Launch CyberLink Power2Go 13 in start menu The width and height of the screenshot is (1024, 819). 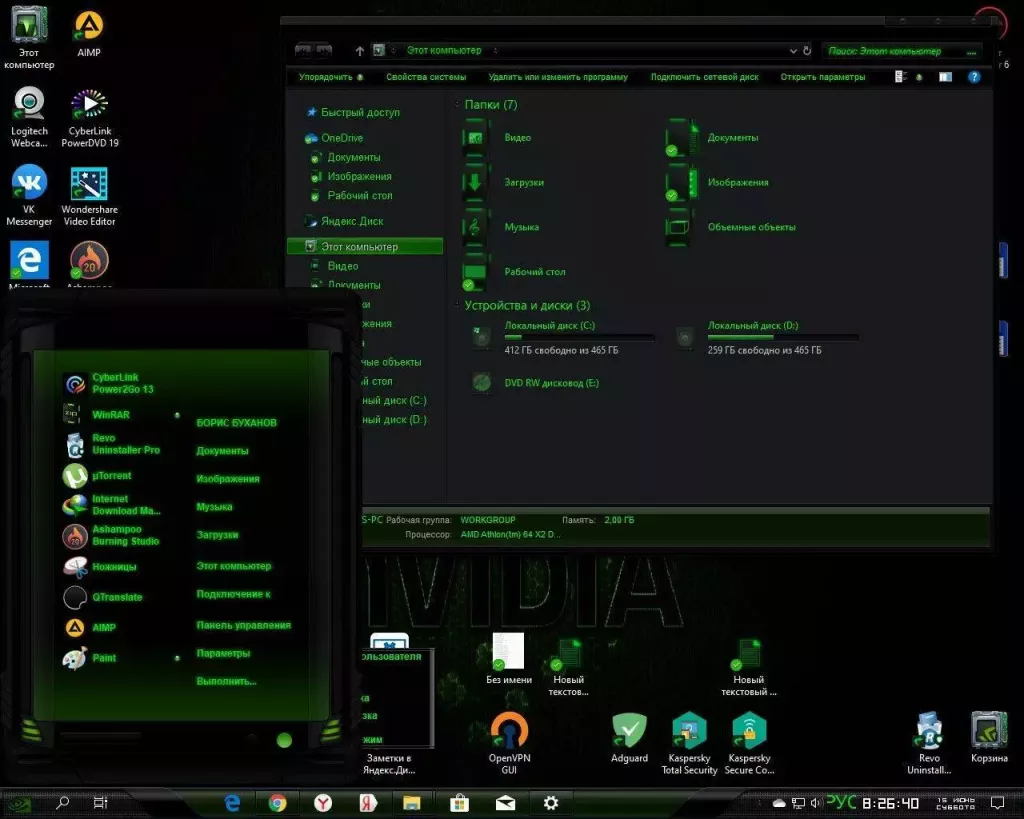click(110, 383)
